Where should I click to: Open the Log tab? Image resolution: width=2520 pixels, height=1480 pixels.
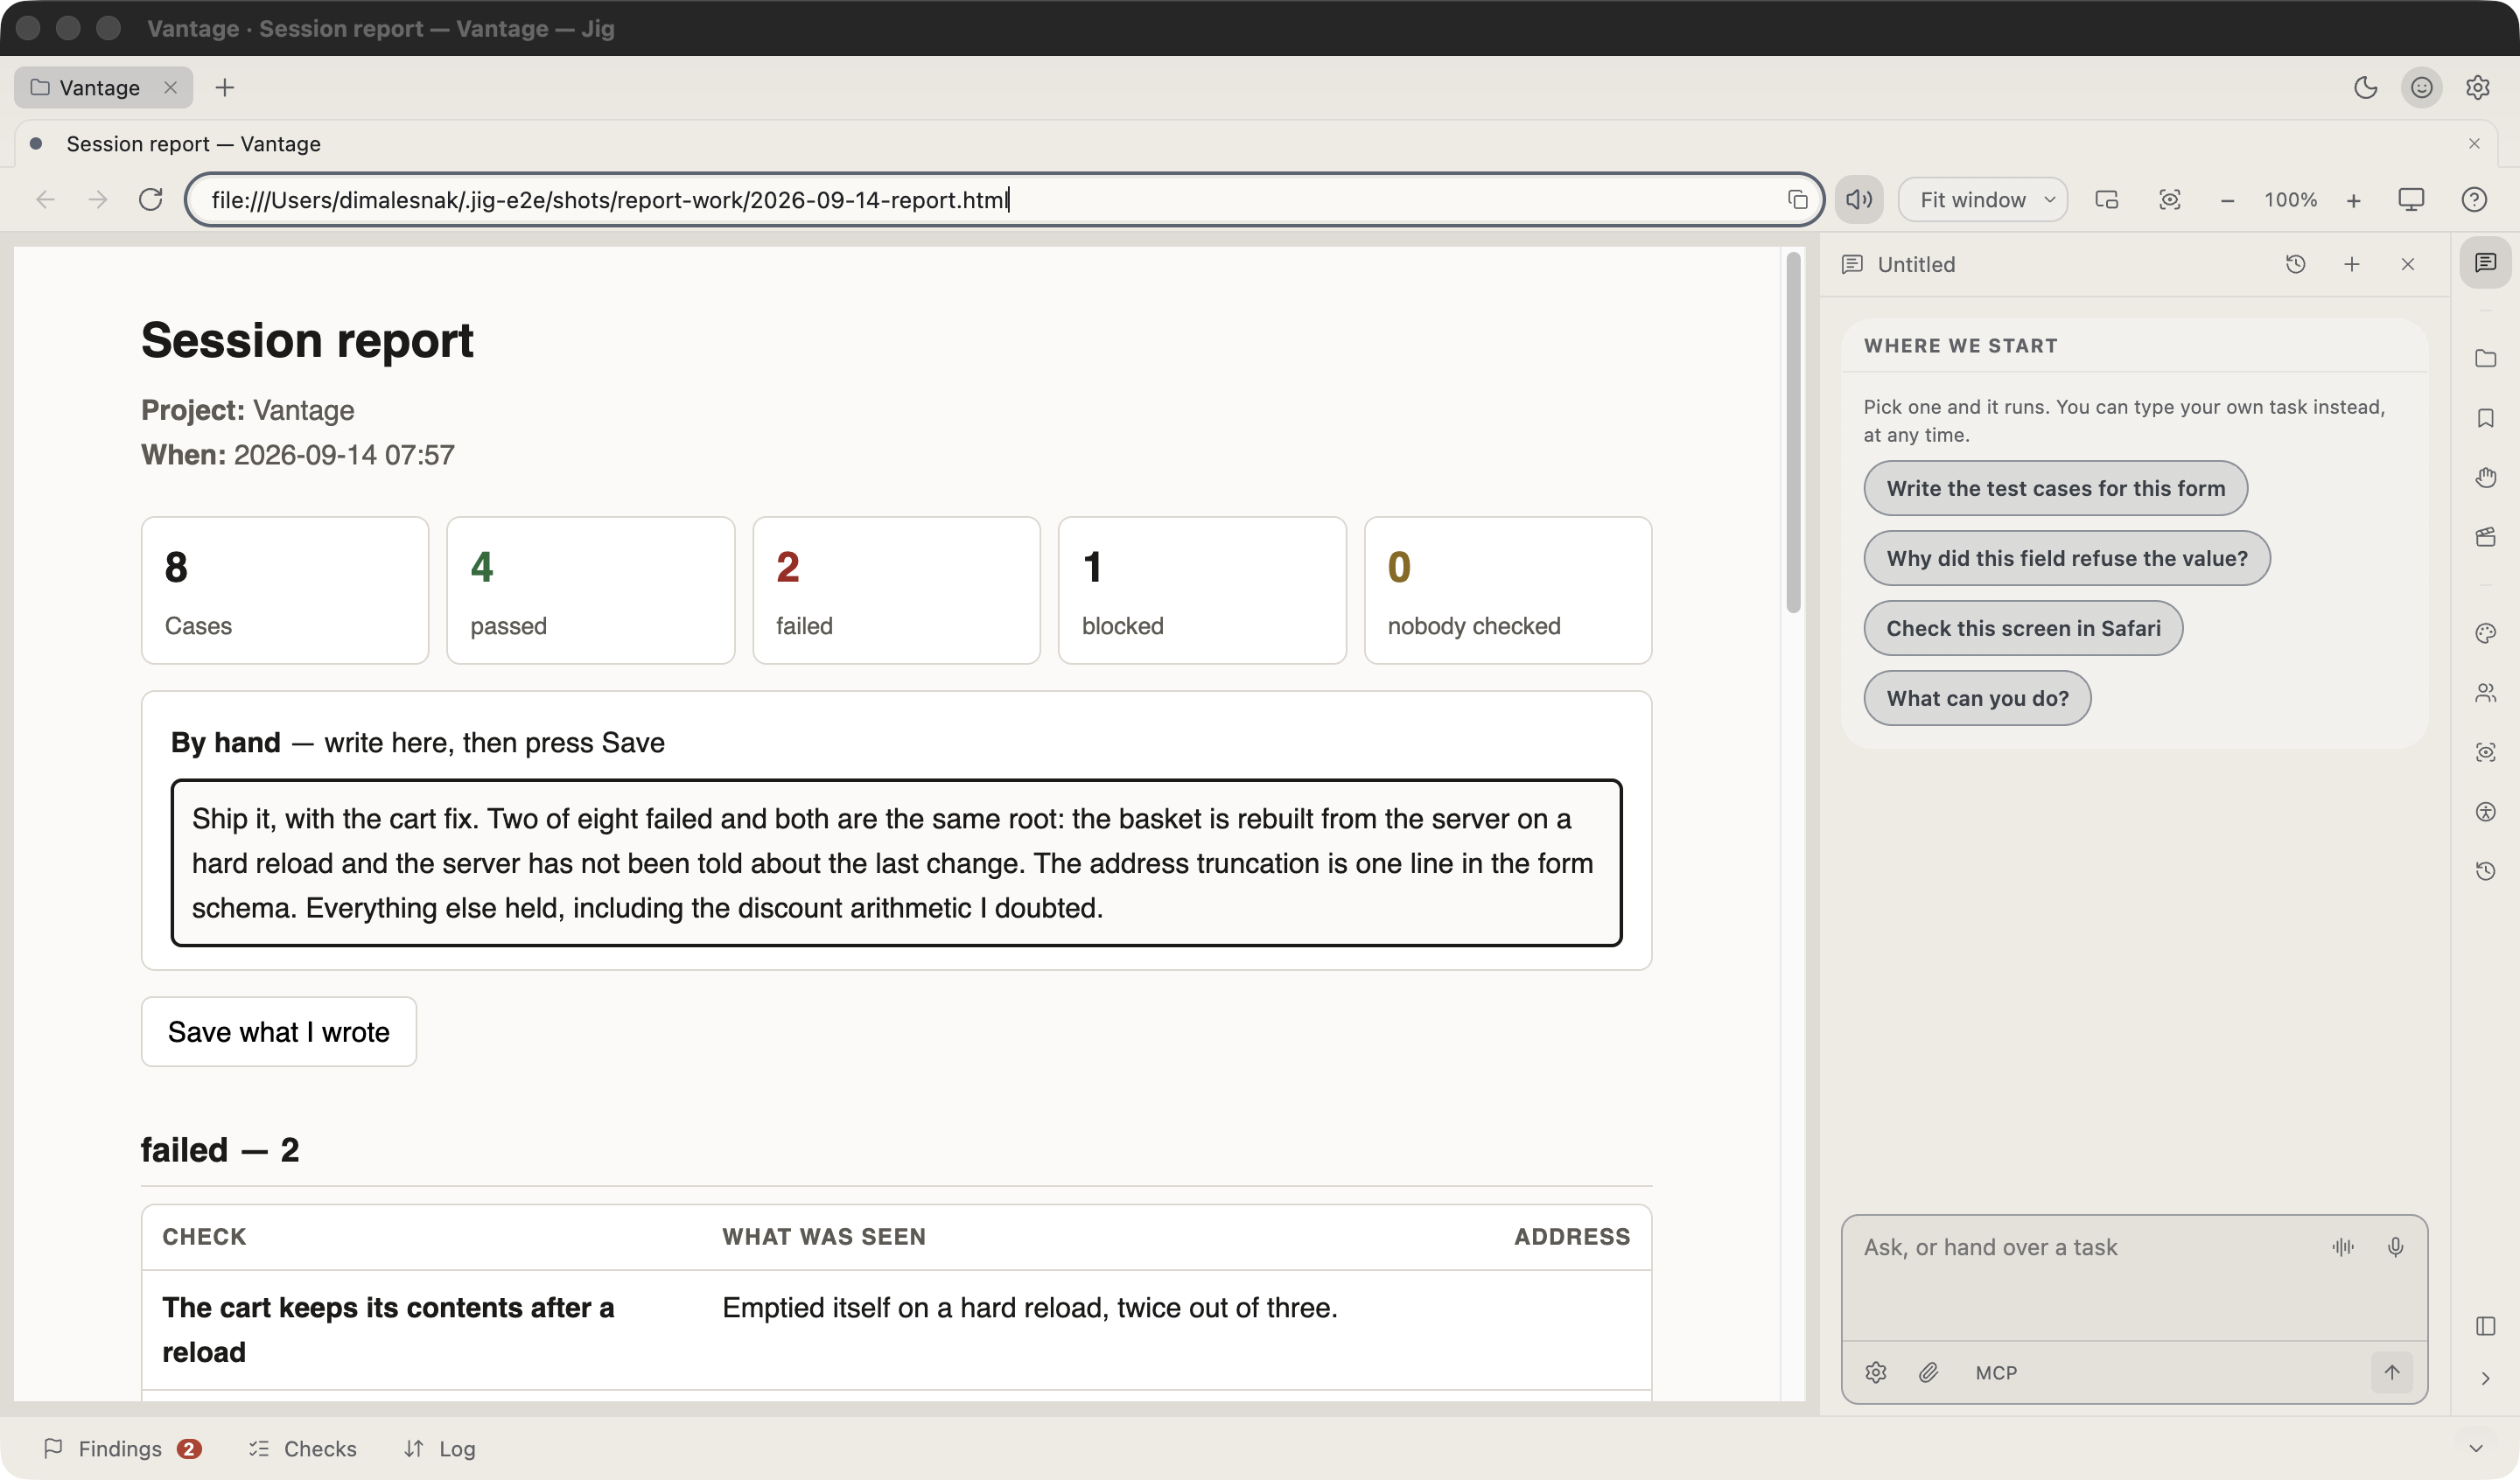click(440, 1449)
